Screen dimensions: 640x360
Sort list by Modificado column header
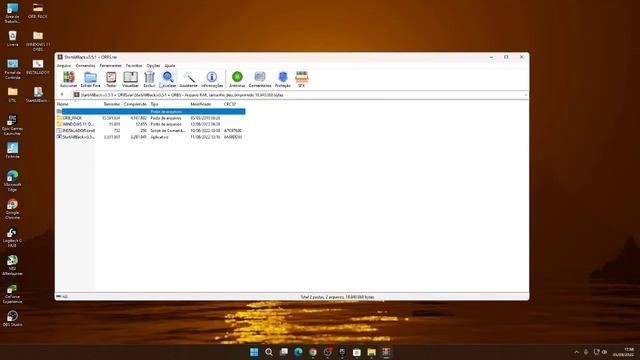point(205,104)
